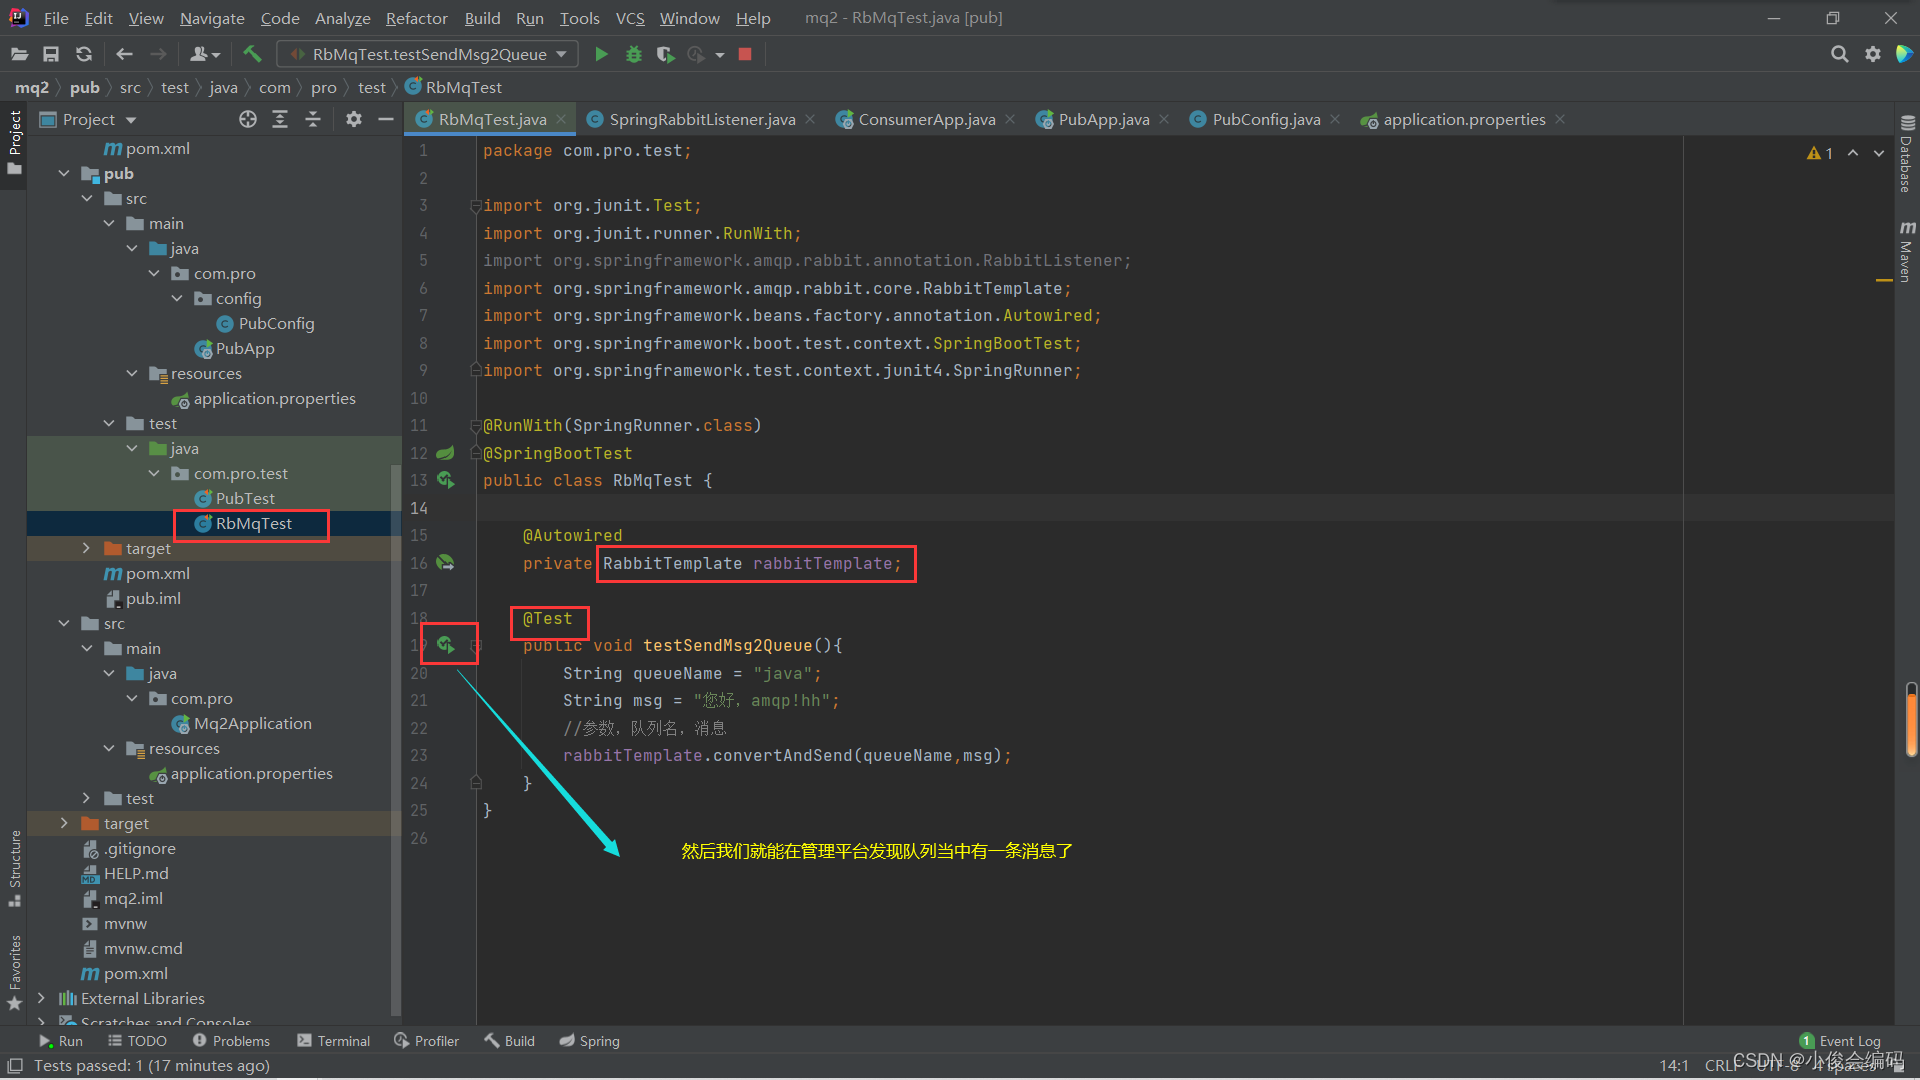The width and height of the screenshot is (1920, 1080).
Task: Expand External Libraries node
Action: pos(41,998)
